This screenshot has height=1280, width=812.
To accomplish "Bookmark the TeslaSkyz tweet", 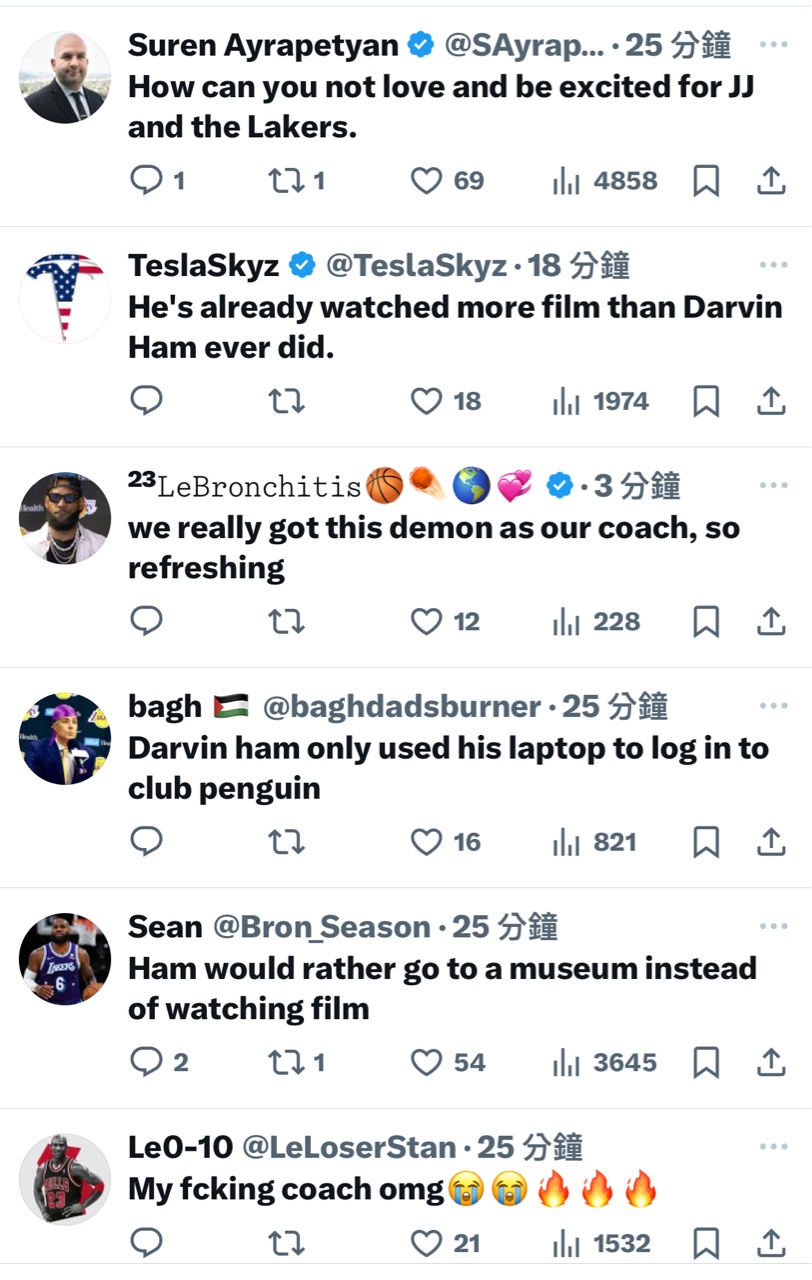I will 706,401.
